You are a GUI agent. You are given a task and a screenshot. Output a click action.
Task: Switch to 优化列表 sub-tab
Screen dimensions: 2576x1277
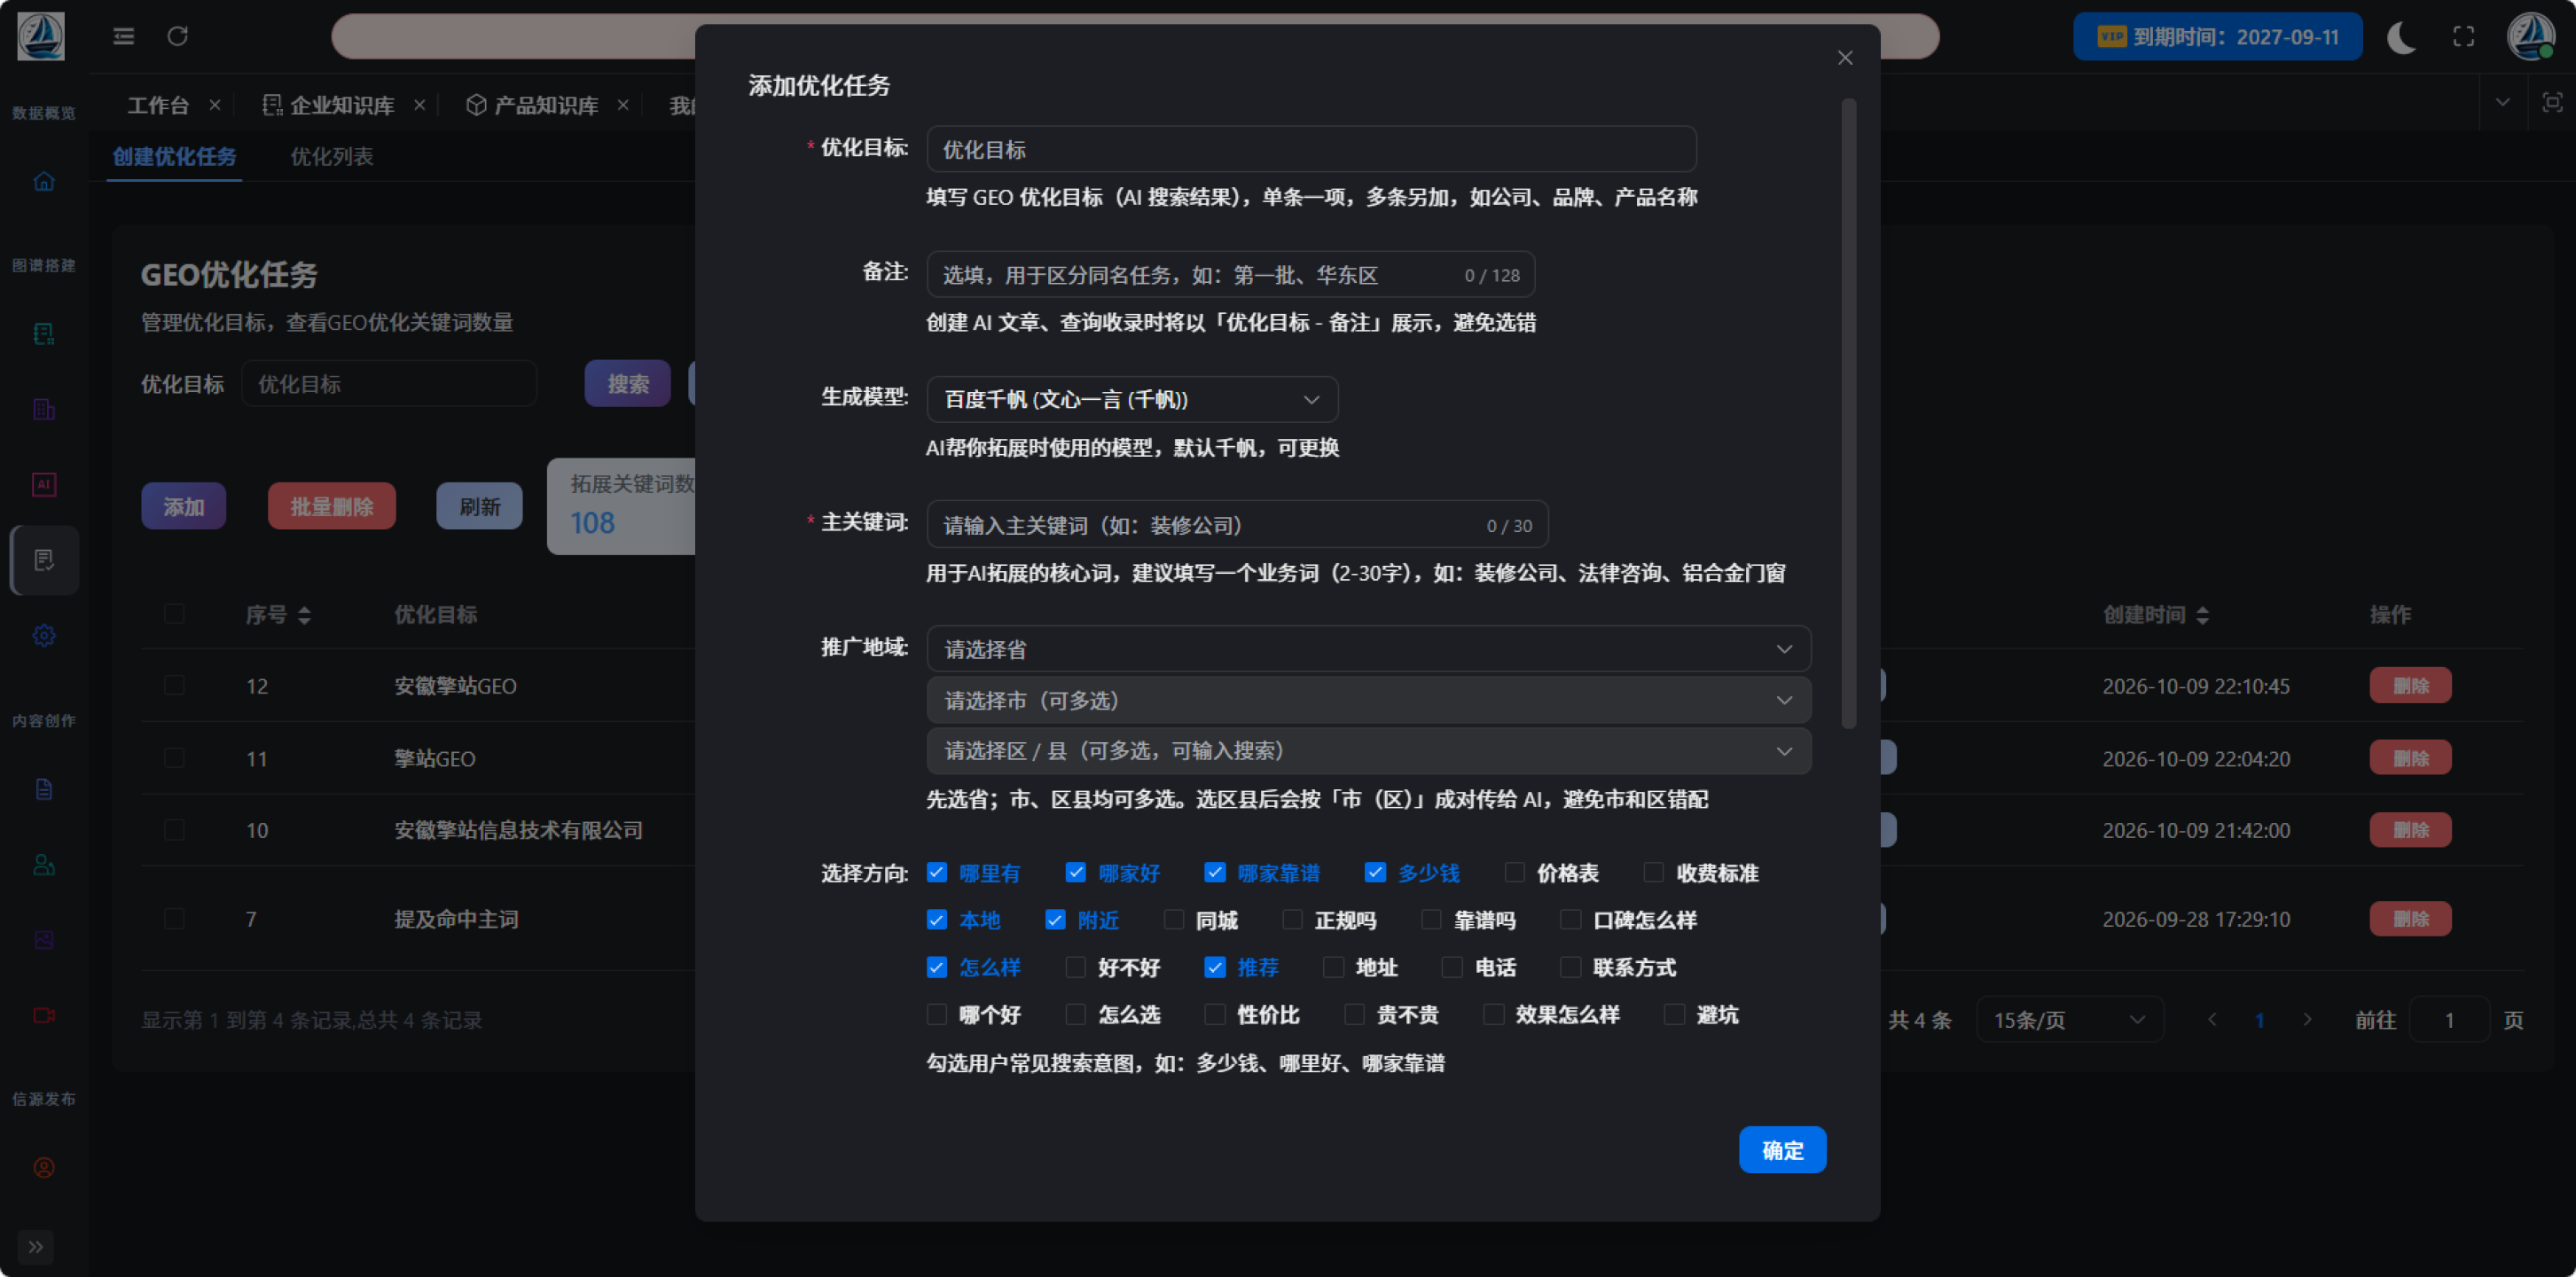click(x=331, y=156)
